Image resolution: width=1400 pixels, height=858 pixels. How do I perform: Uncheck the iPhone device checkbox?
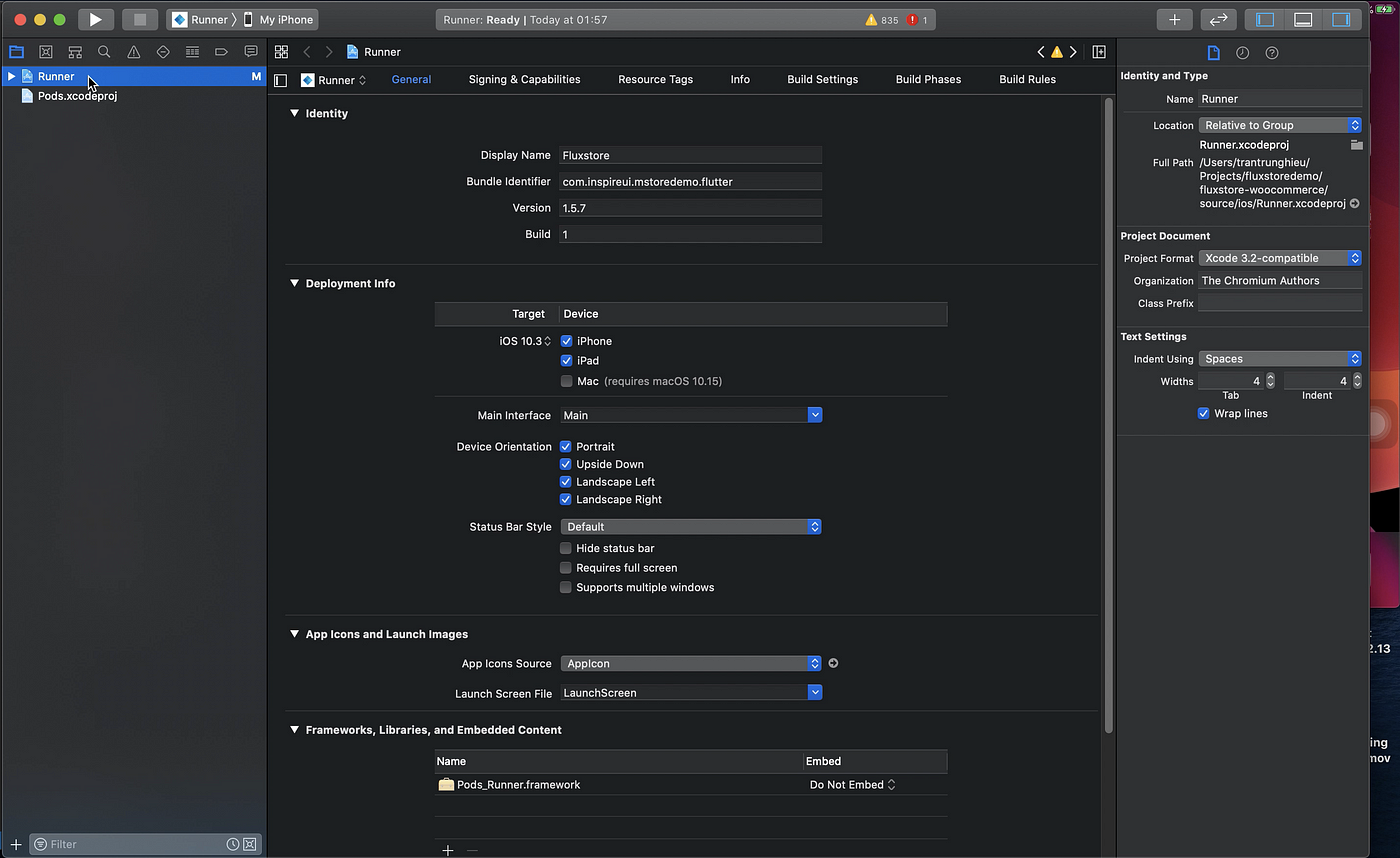click(x=566, y=341)
